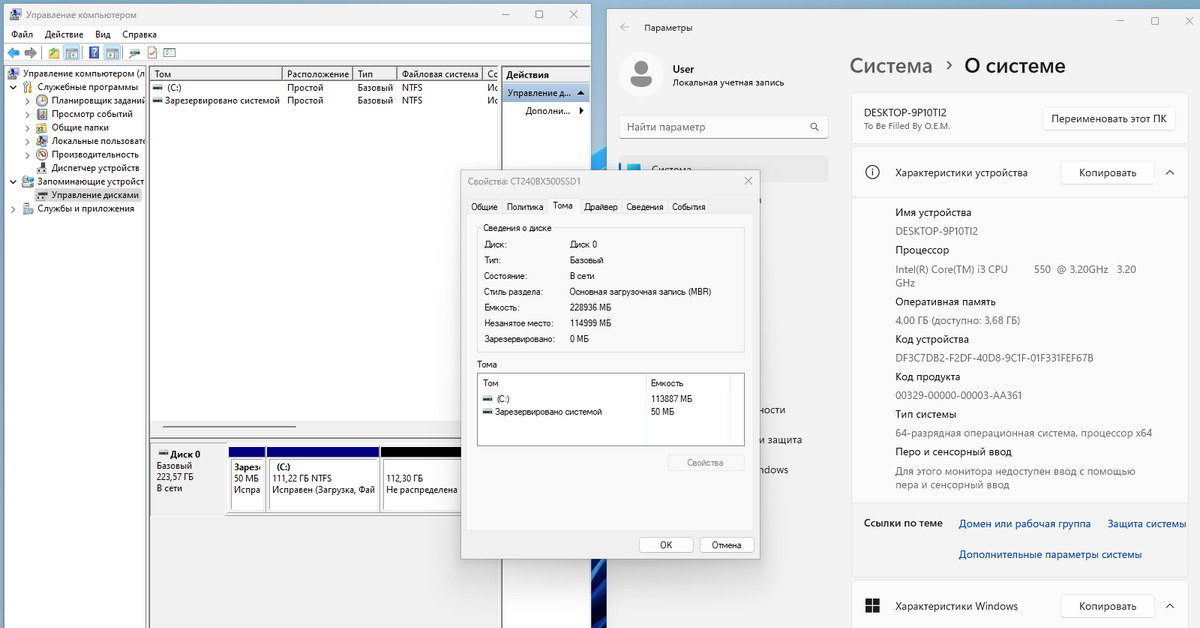This screenshot has height=628, width=1200.
Task: Click the blue Help question mark icon
Action: click(93, 52)
